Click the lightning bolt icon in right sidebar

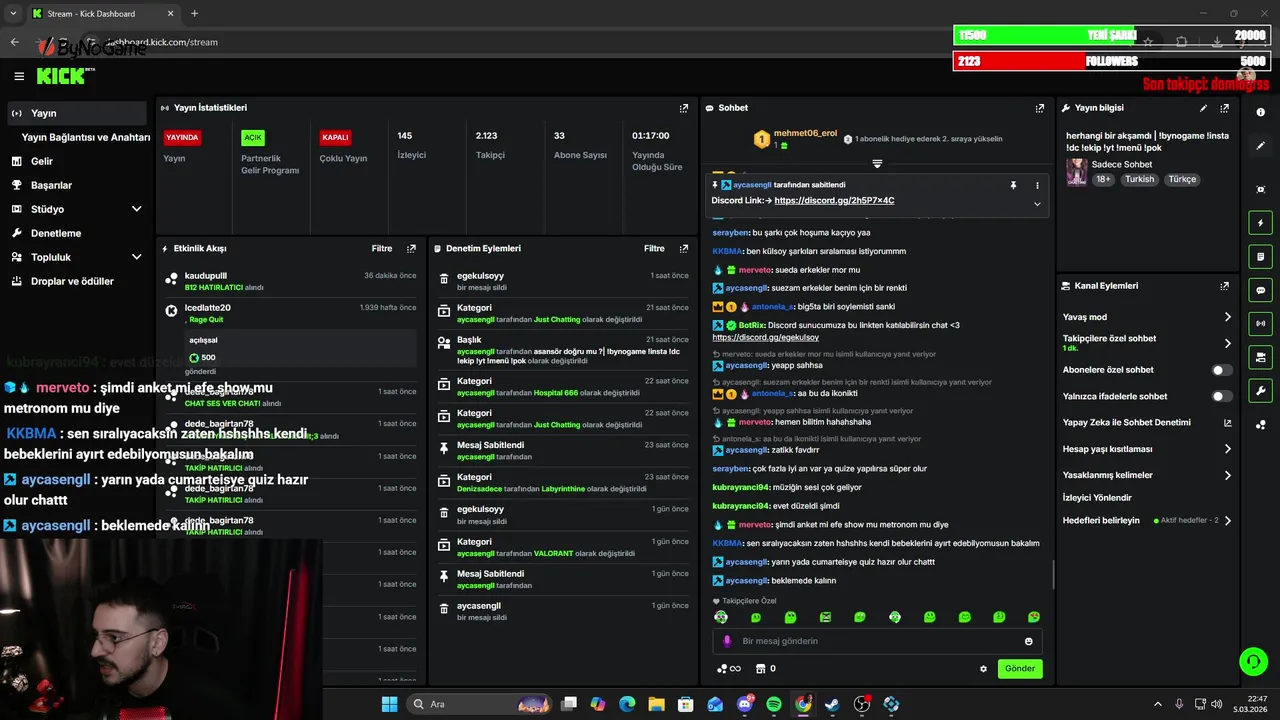click(x=1260, y=223)
